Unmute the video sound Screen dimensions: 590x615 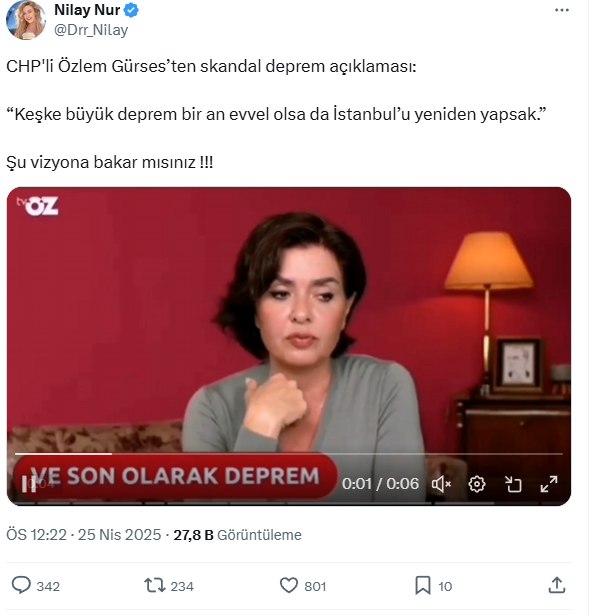441,484
